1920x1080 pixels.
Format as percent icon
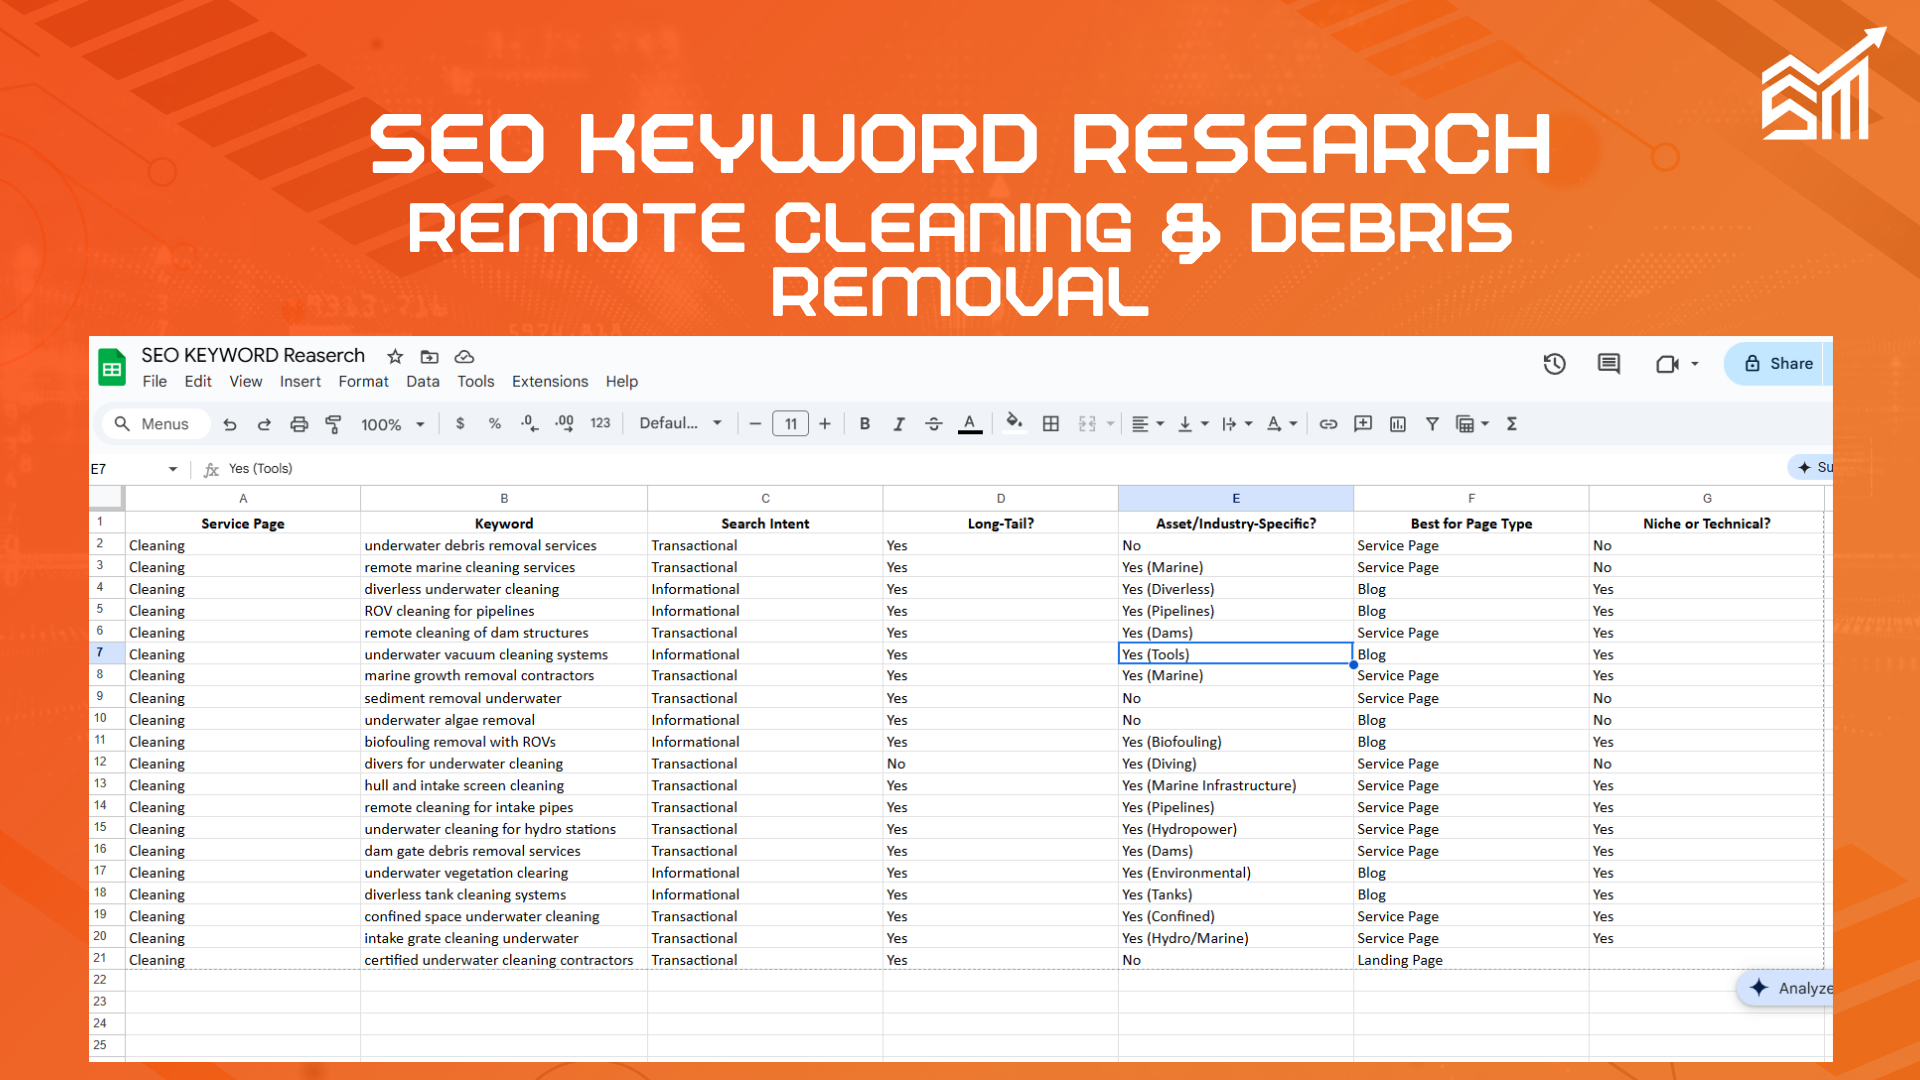tap(494, 424)
